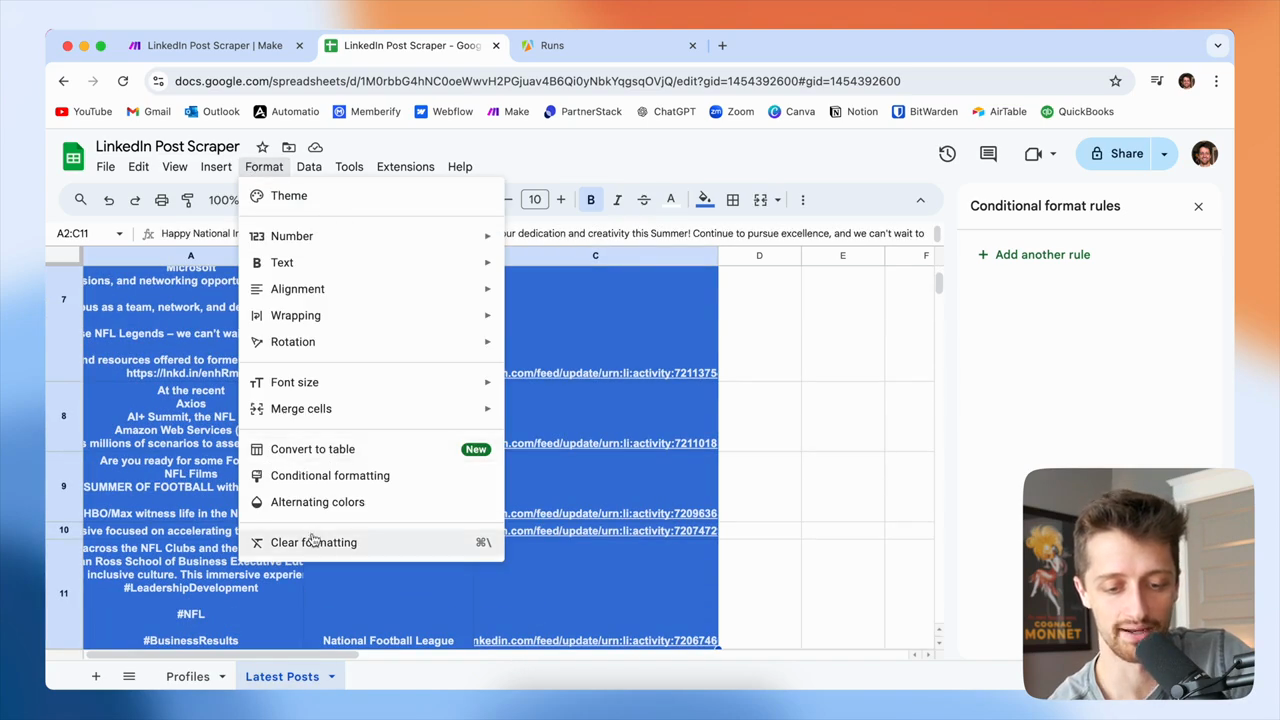Increase font size with plus button

tap(561, 200)
